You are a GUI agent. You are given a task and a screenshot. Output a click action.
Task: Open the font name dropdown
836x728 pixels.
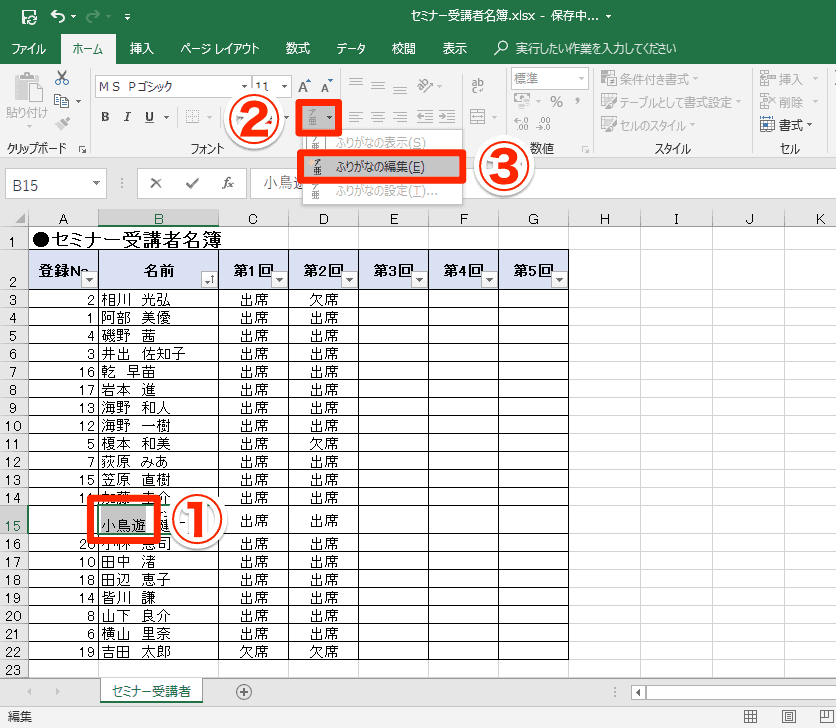coord(244,86)
